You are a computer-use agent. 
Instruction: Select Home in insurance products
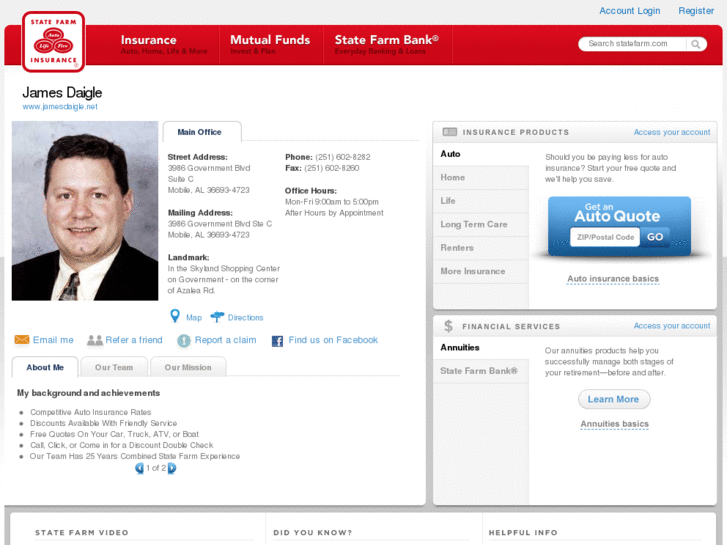tap(481, 178)
